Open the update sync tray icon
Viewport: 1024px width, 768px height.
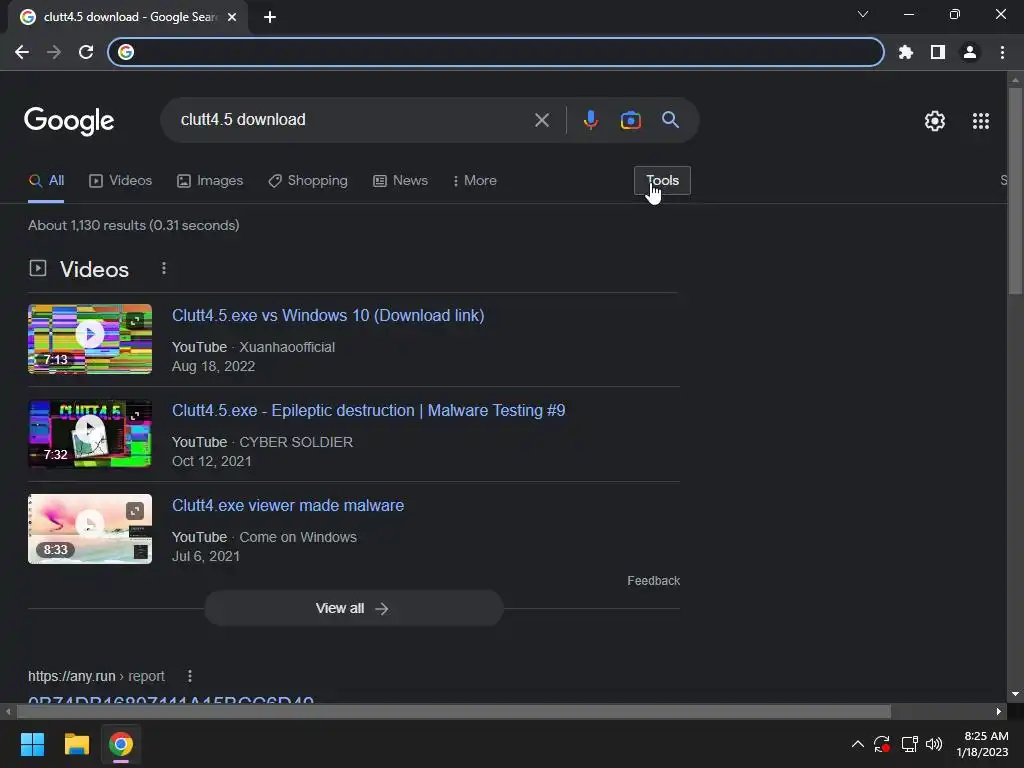pyautogui.click(x=882, y=744)
